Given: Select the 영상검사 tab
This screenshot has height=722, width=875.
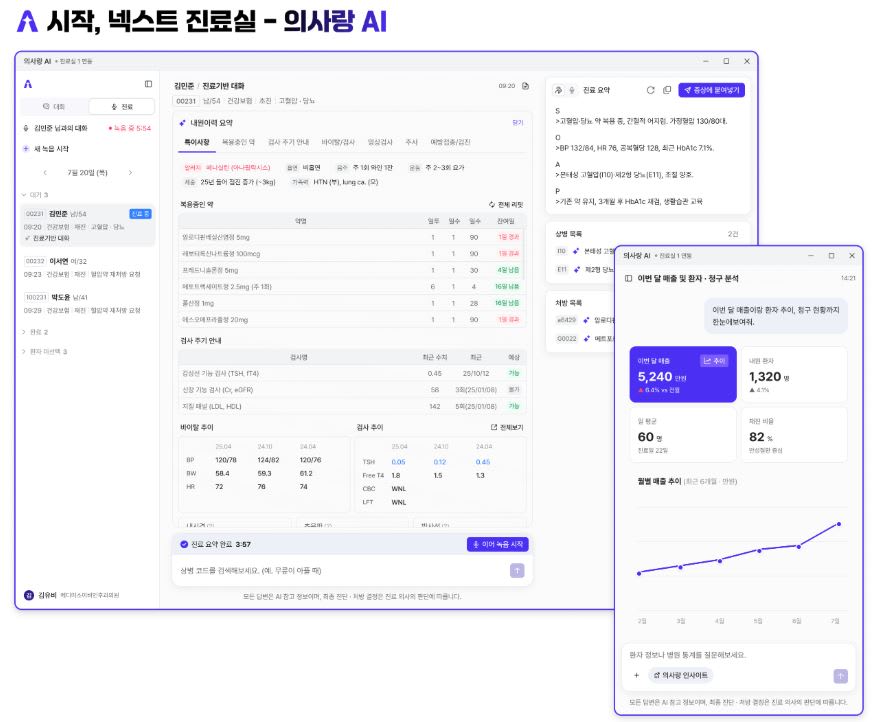Looking at the screenshot, I should (x=380, y=143).
